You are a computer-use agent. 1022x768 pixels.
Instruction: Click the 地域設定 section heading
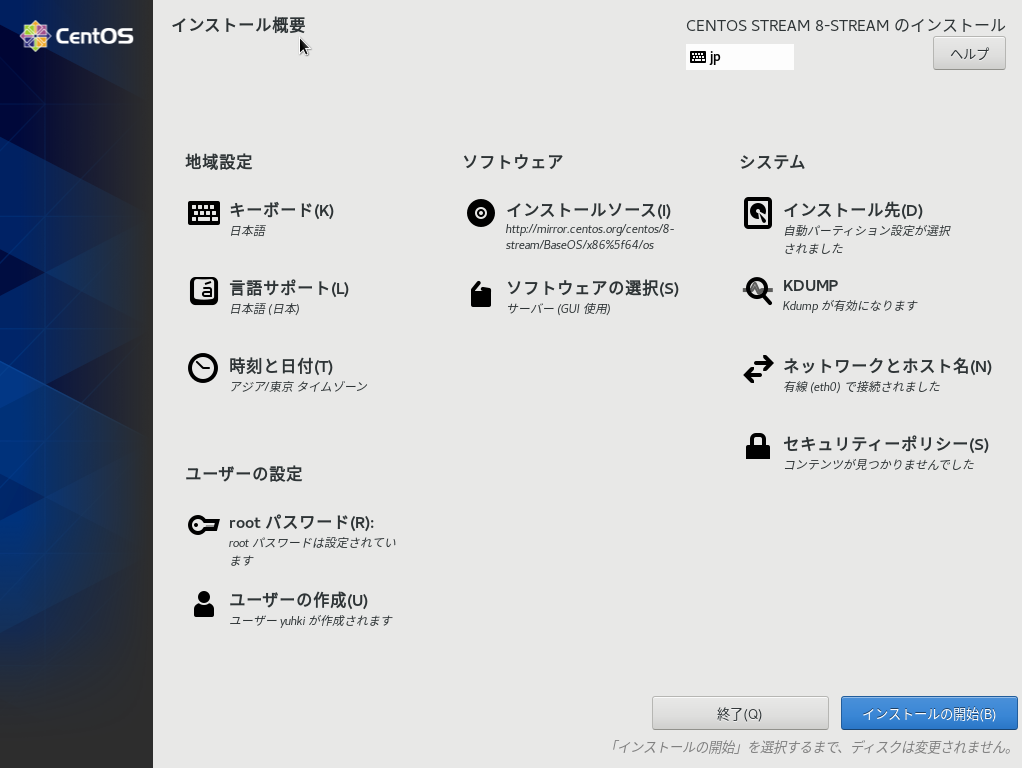click(x=218, y=162)
